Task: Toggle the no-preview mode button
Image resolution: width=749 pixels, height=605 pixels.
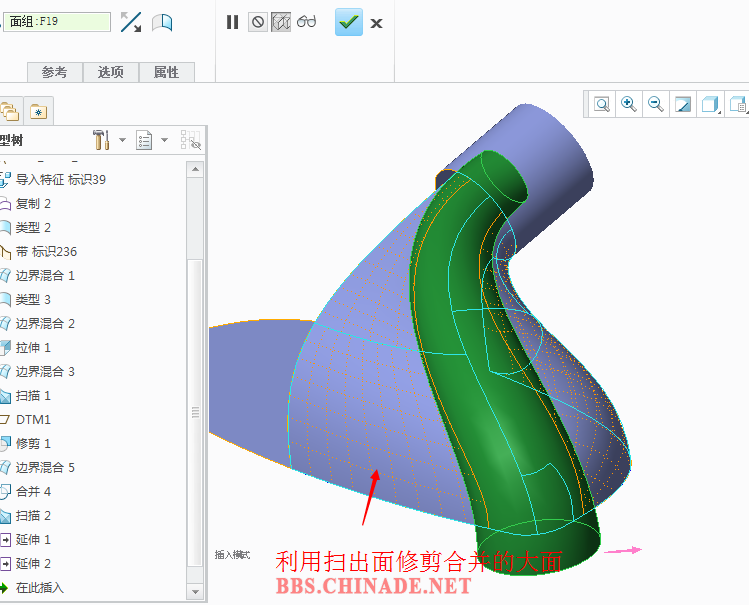Action: [x=258, y=22]
